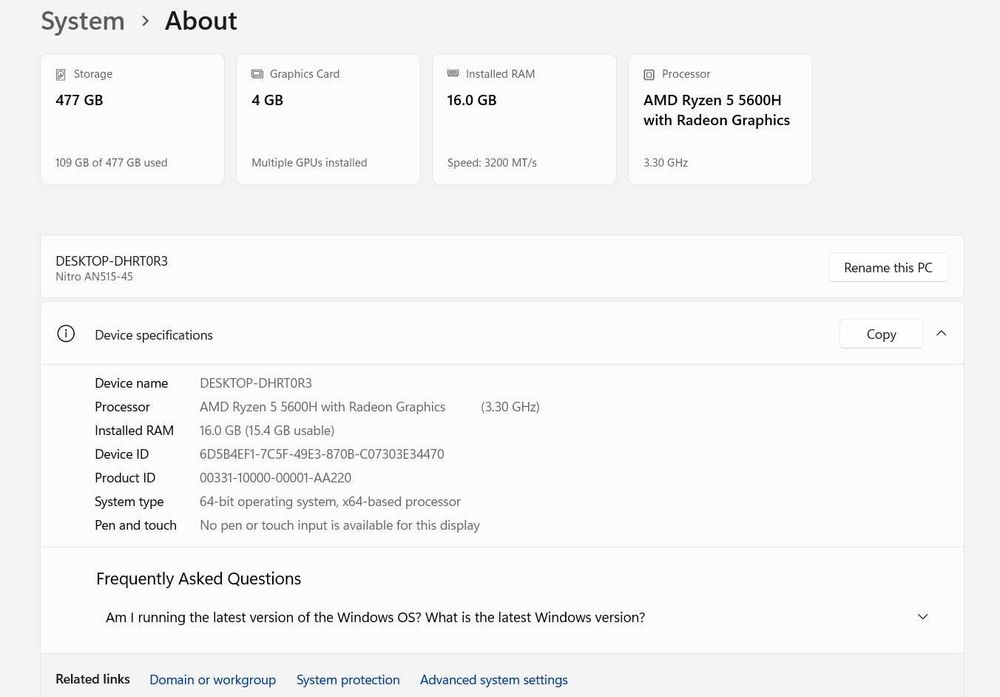Screen dimensions: 1000x697
Task: Click the Processor chip icon
Action: pos(649,75)
